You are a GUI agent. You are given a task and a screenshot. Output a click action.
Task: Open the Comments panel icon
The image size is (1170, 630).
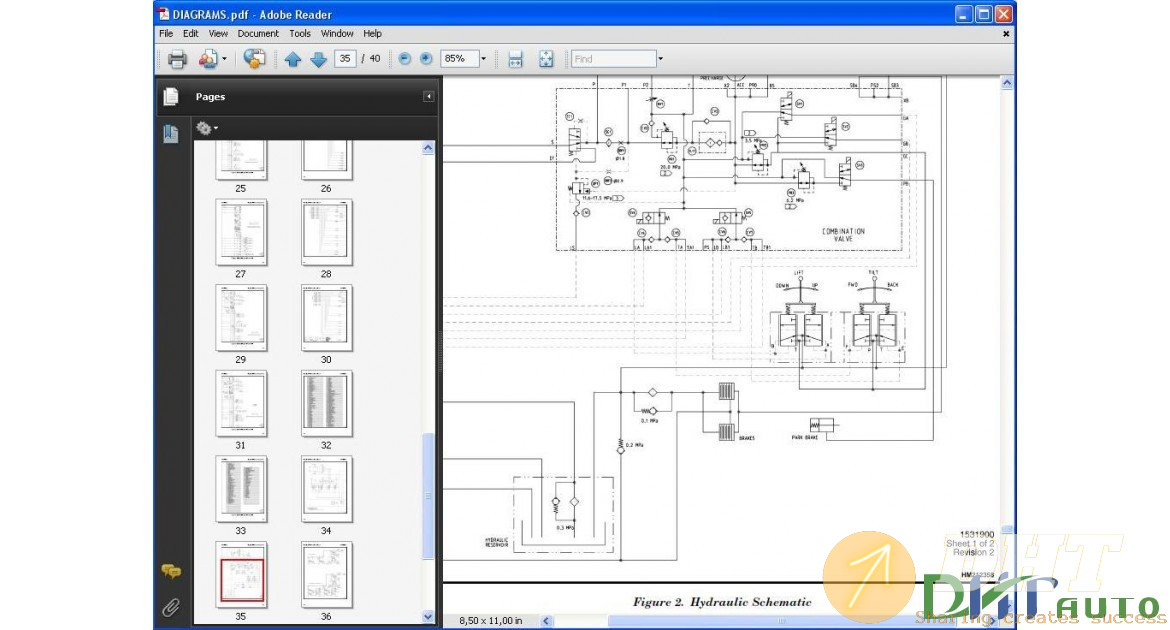(171, 572)
